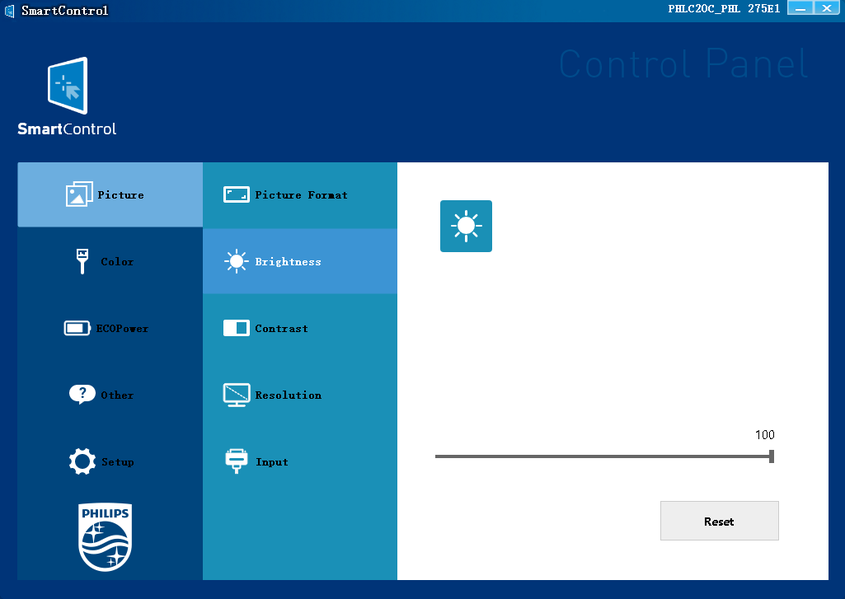
Task: Click the SmartControl title bar app icon
Action: 10,10
